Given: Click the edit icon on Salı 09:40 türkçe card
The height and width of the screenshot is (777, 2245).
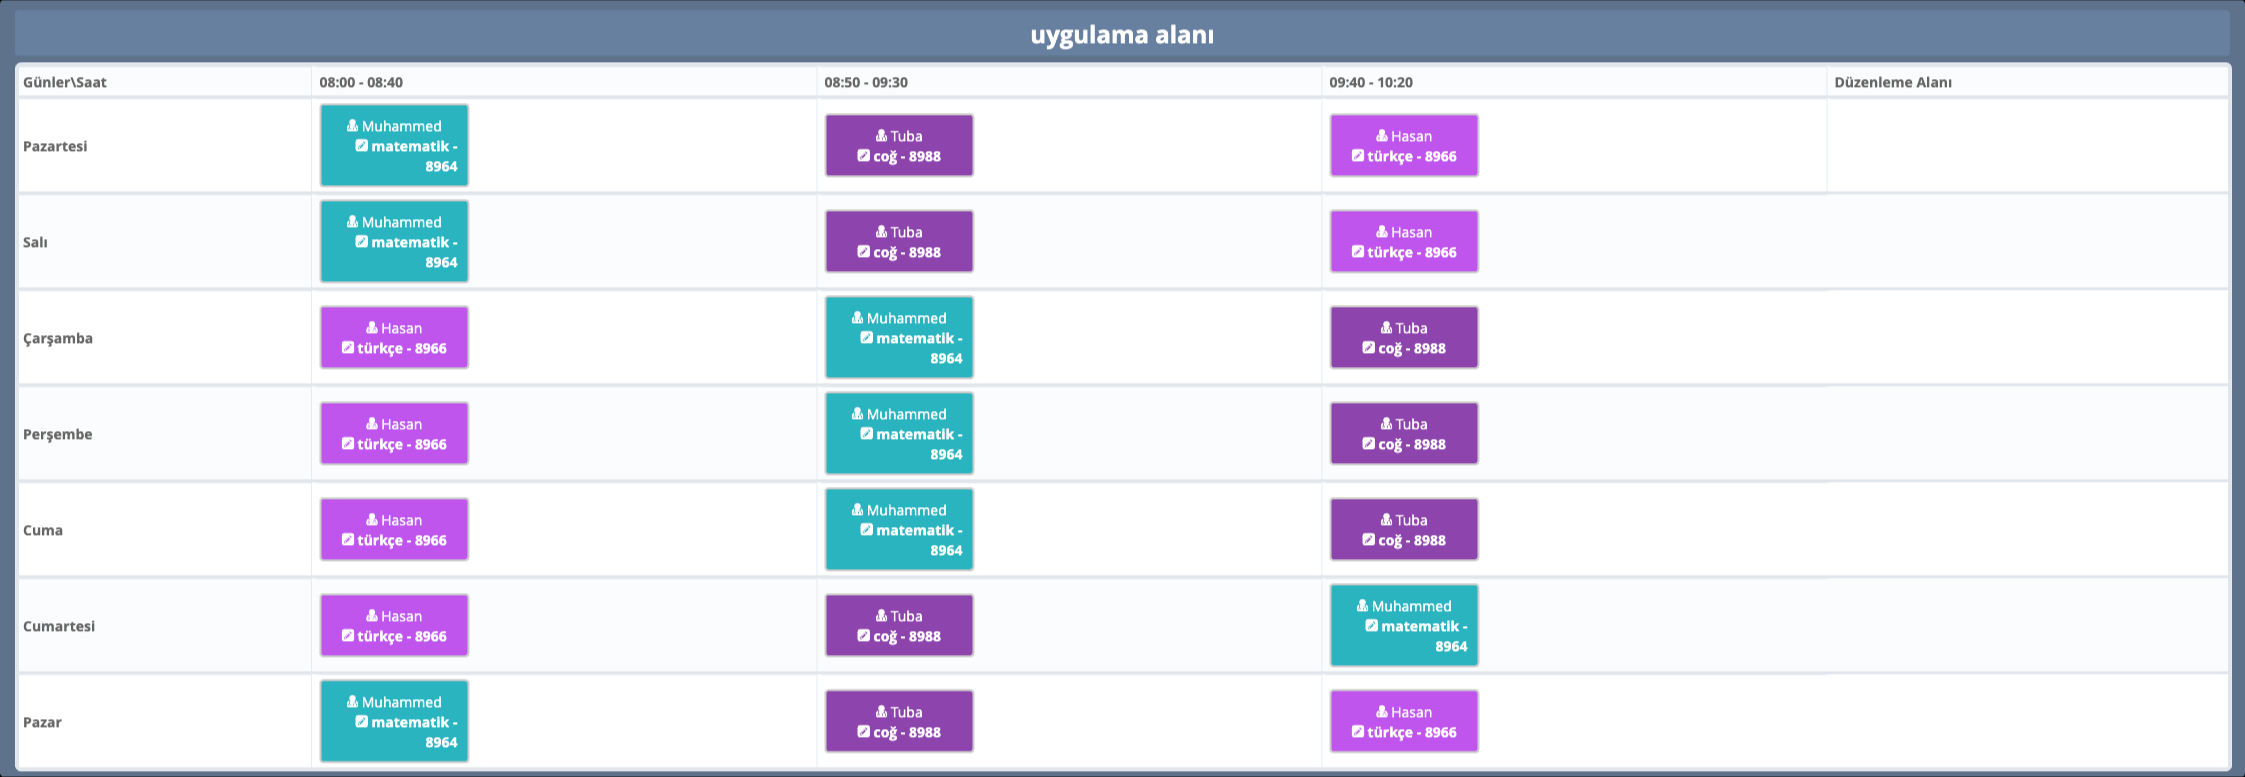Looking at the screenshot, I should click(1358, 252).
